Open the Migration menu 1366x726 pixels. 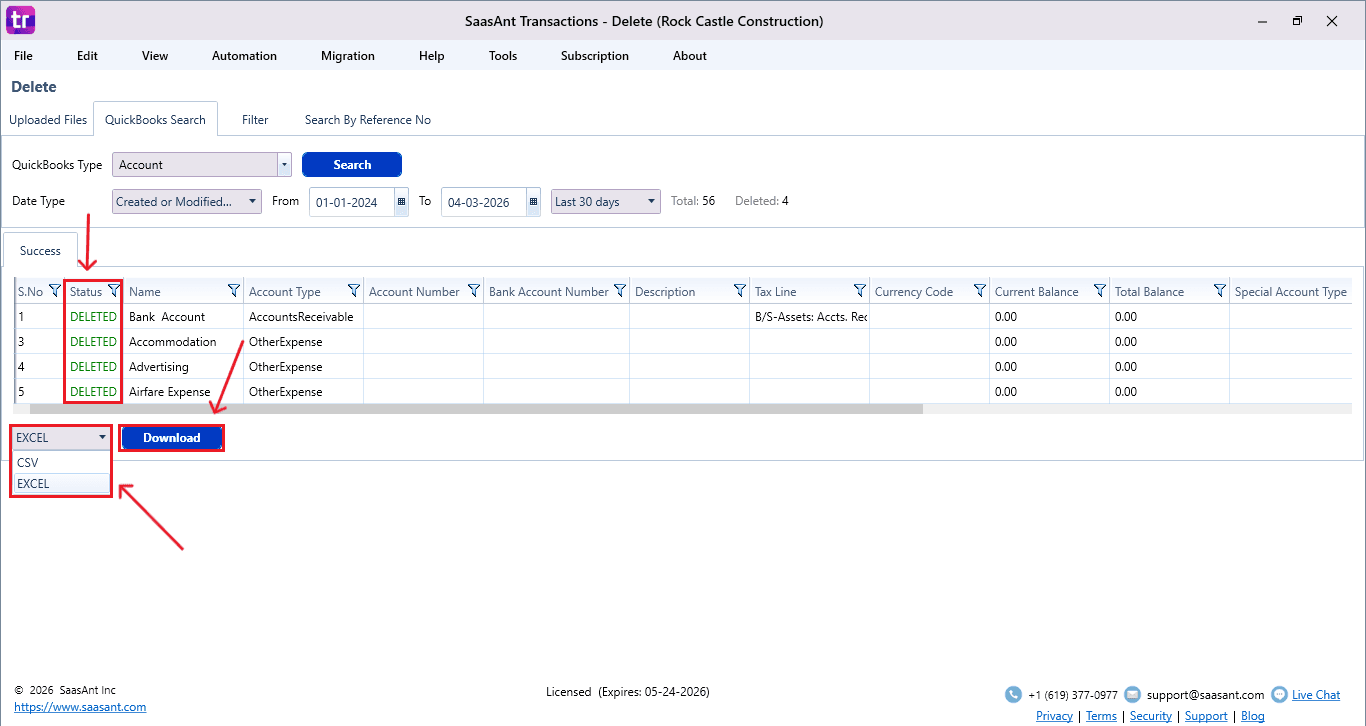tap(348, 56)
